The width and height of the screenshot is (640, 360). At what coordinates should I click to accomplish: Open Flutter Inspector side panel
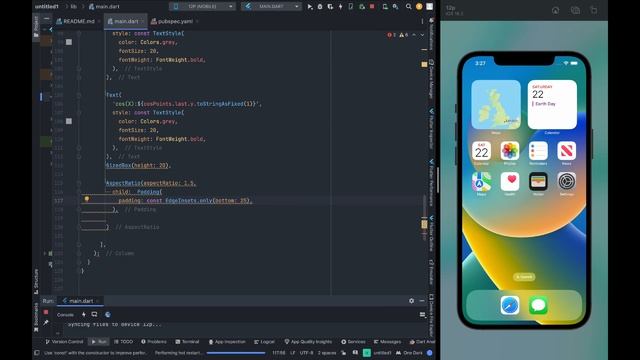click(x=431, y=129)
